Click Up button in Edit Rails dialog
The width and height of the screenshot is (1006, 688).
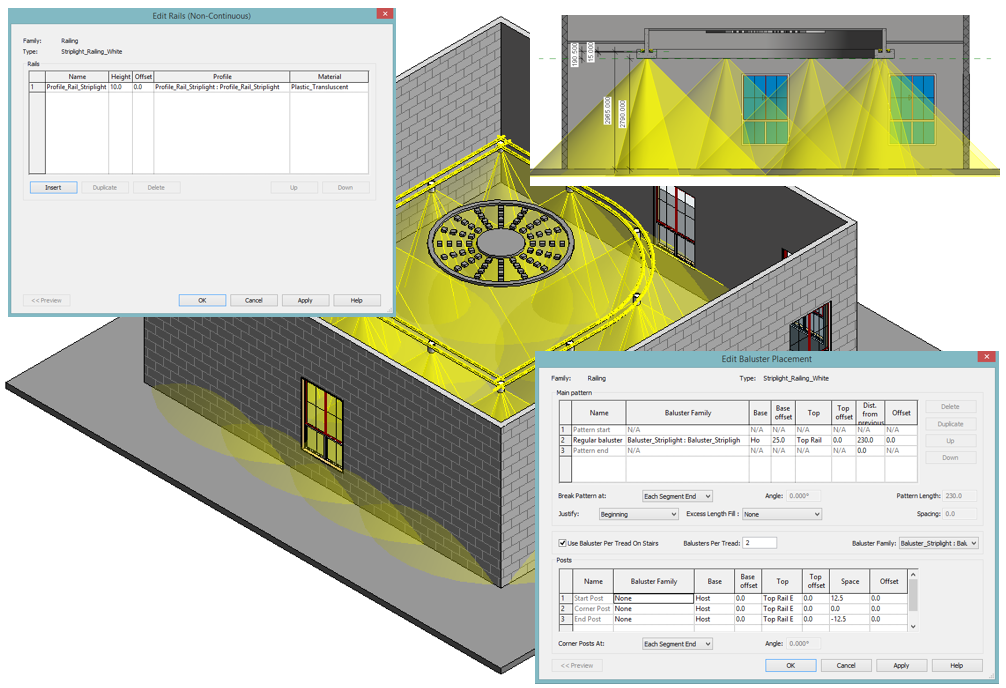(294, 187)
